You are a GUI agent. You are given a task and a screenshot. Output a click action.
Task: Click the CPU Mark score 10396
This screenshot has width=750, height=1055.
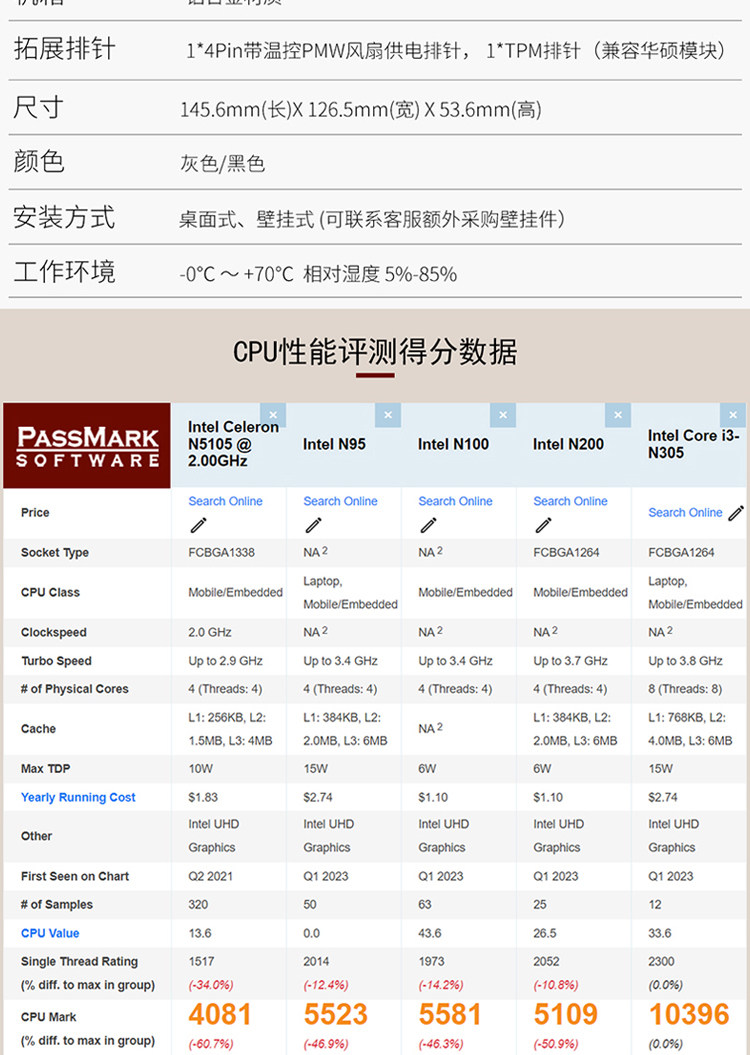tap(689, 1015)
